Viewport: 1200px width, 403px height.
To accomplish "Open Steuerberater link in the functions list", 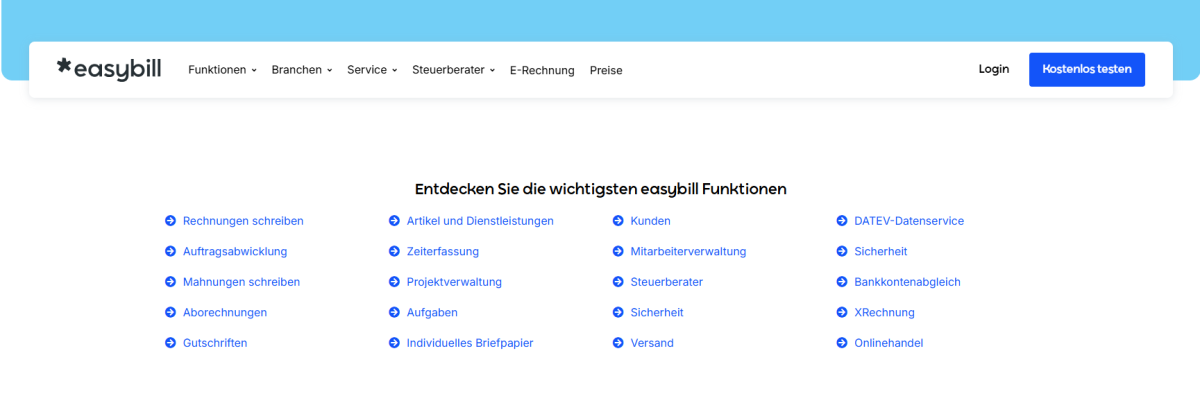I will pyautogui.click(x=667, y=282).
